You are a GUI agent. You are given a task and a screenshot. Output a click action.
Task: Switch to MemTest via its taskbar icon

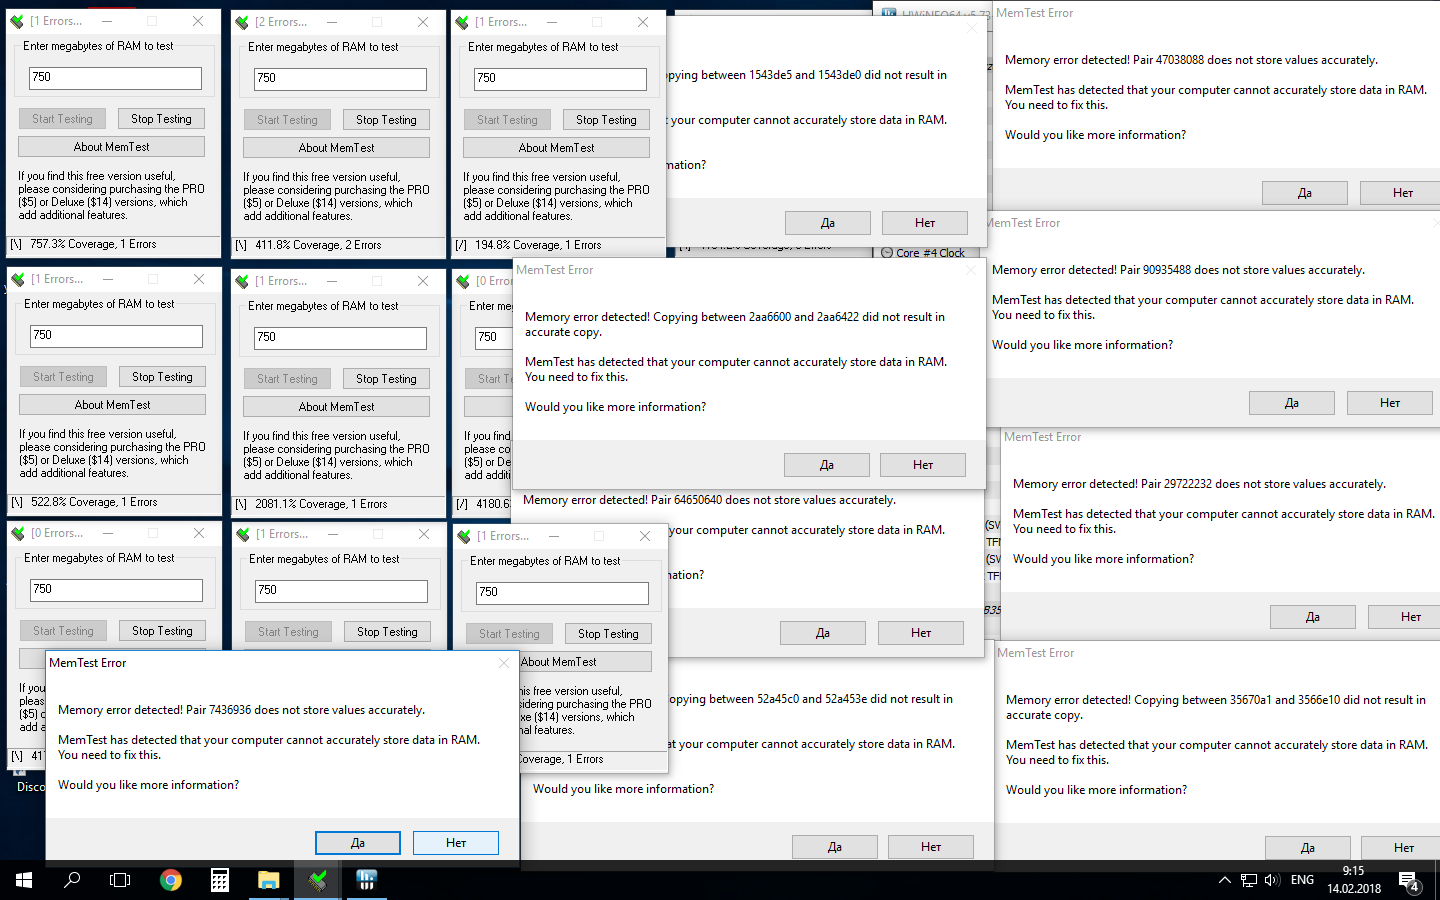pyautogui.click(x=317, y=880)
